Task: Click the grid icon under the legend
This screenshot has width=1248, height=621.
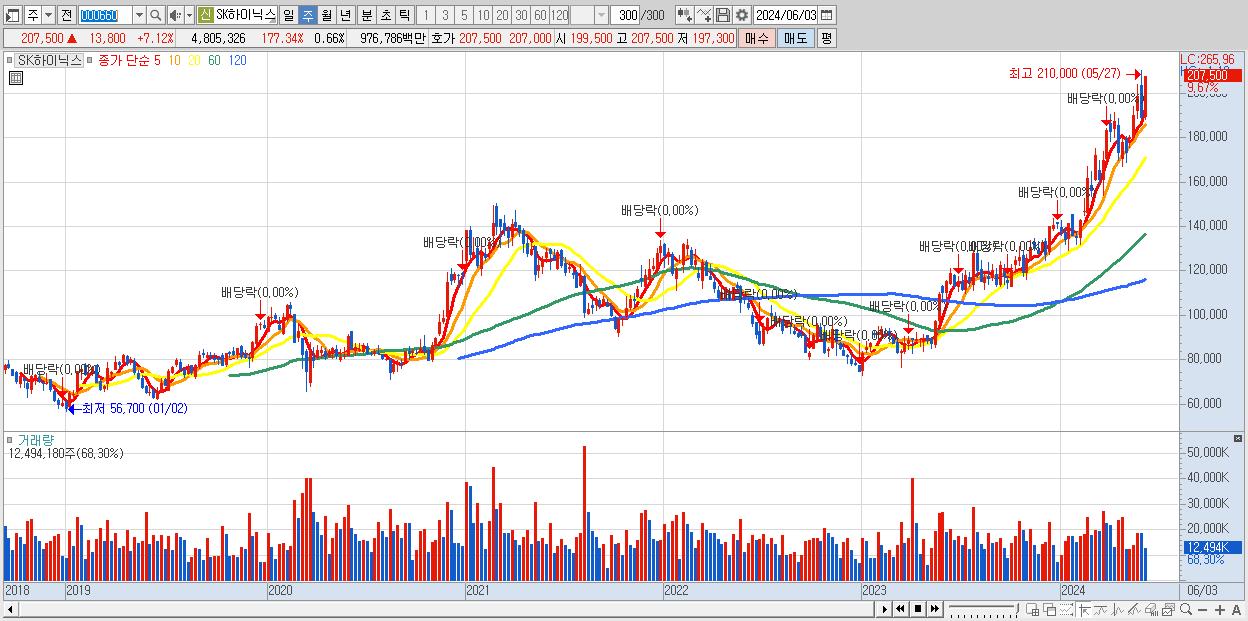Action: tap(15, 78)
